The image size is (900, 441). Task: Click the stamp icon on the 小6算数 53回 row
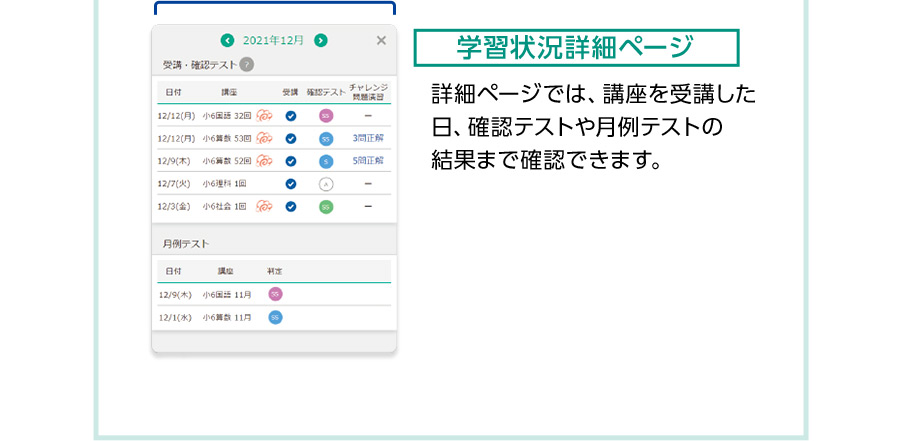click(x=264, y=138)
